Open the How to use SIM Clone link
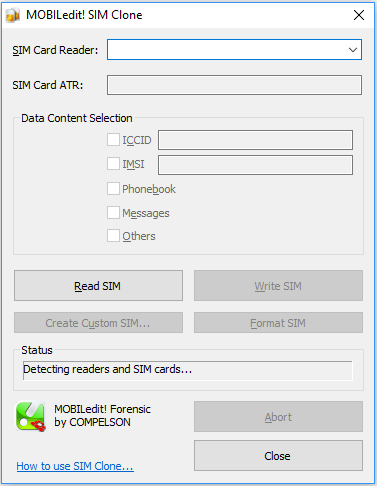377x486 pixels. [x=75, y=466]
